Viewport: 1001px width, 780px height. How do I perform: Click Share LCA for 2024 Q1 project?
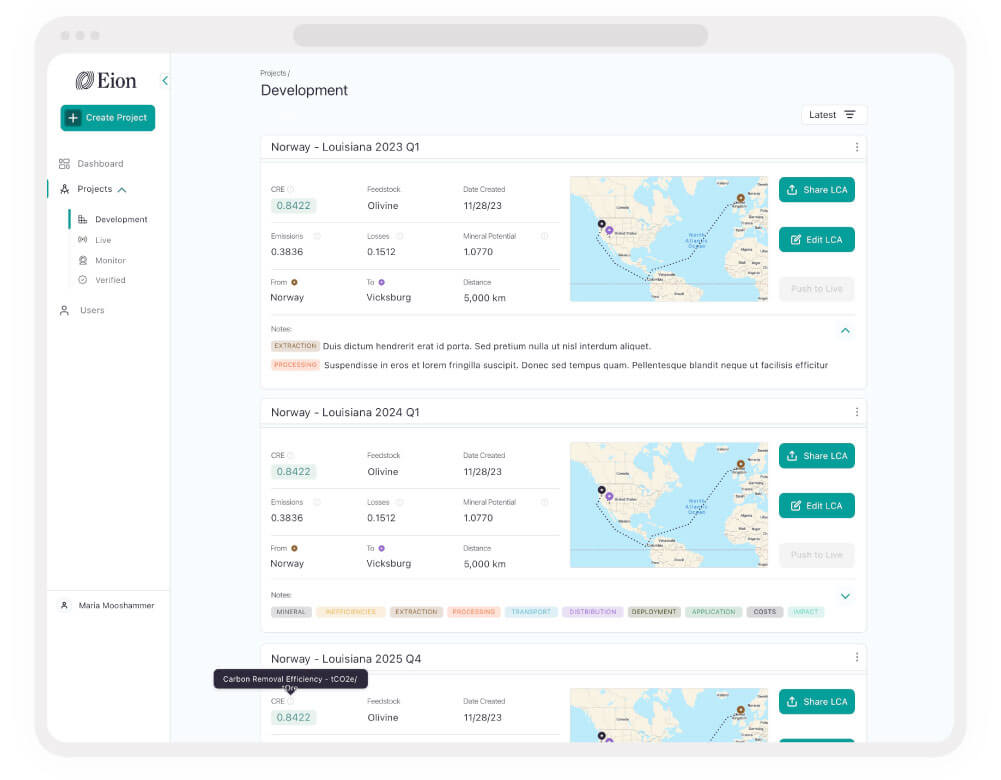pyautogui.click(x=817, y=456)
